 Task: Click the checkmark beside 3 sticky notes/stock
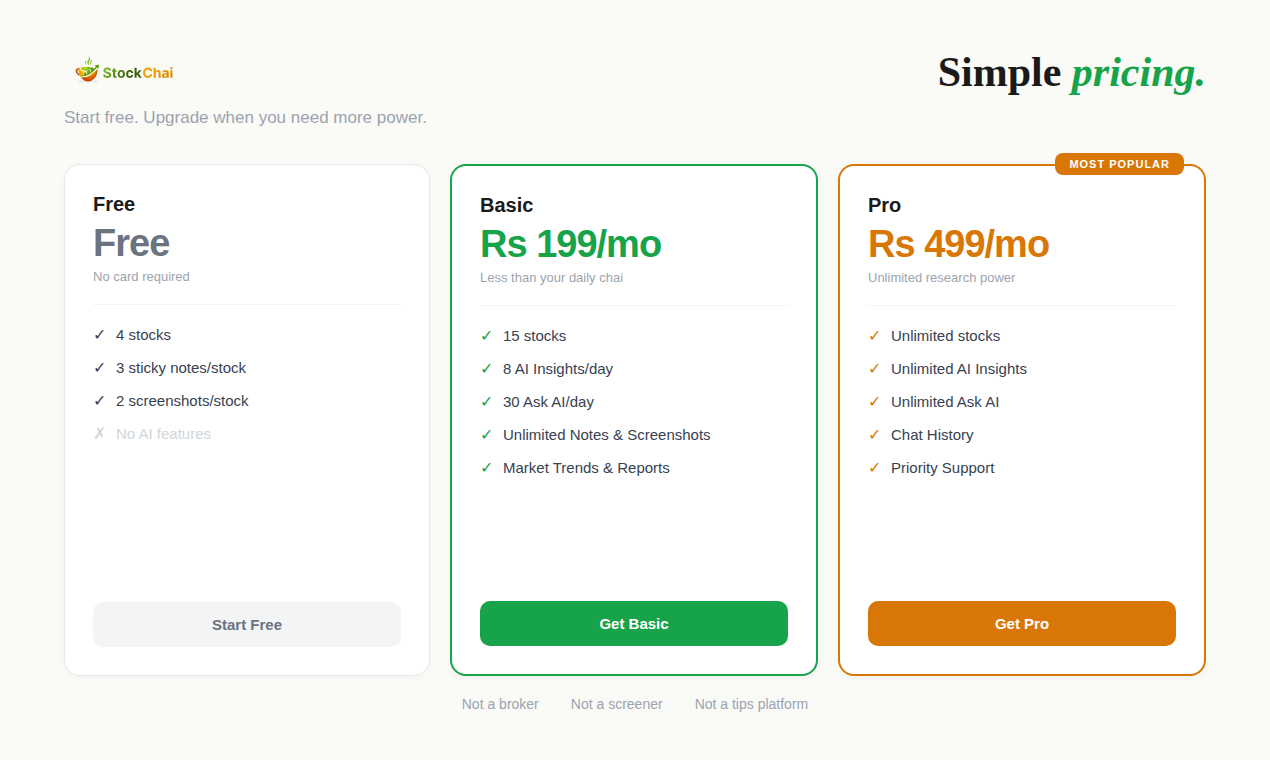pyautogui.click(x=99, y=368)
